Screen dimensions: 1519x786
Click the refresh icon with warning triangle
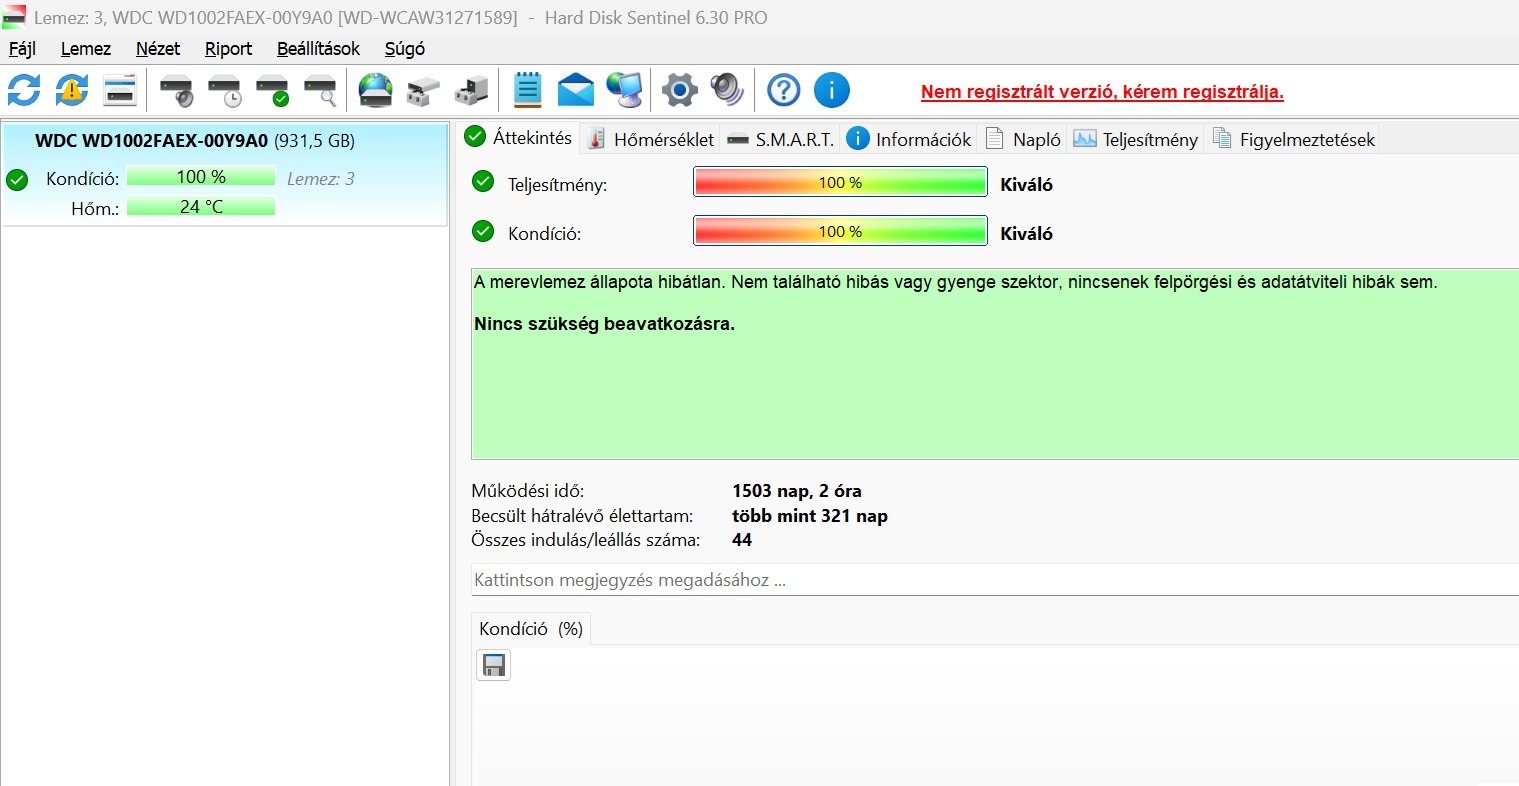coord(72,90)
